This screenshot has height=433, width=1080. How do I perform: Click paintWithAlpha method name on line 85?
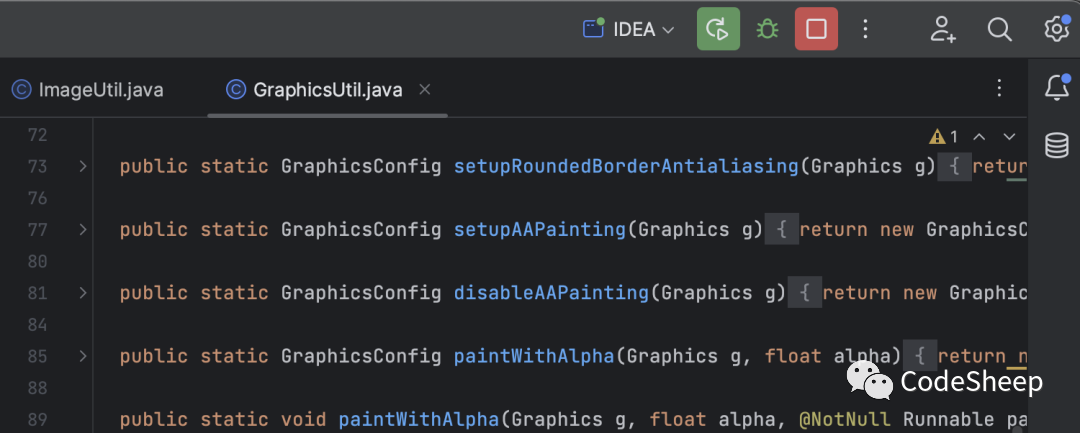coord(534,356)
